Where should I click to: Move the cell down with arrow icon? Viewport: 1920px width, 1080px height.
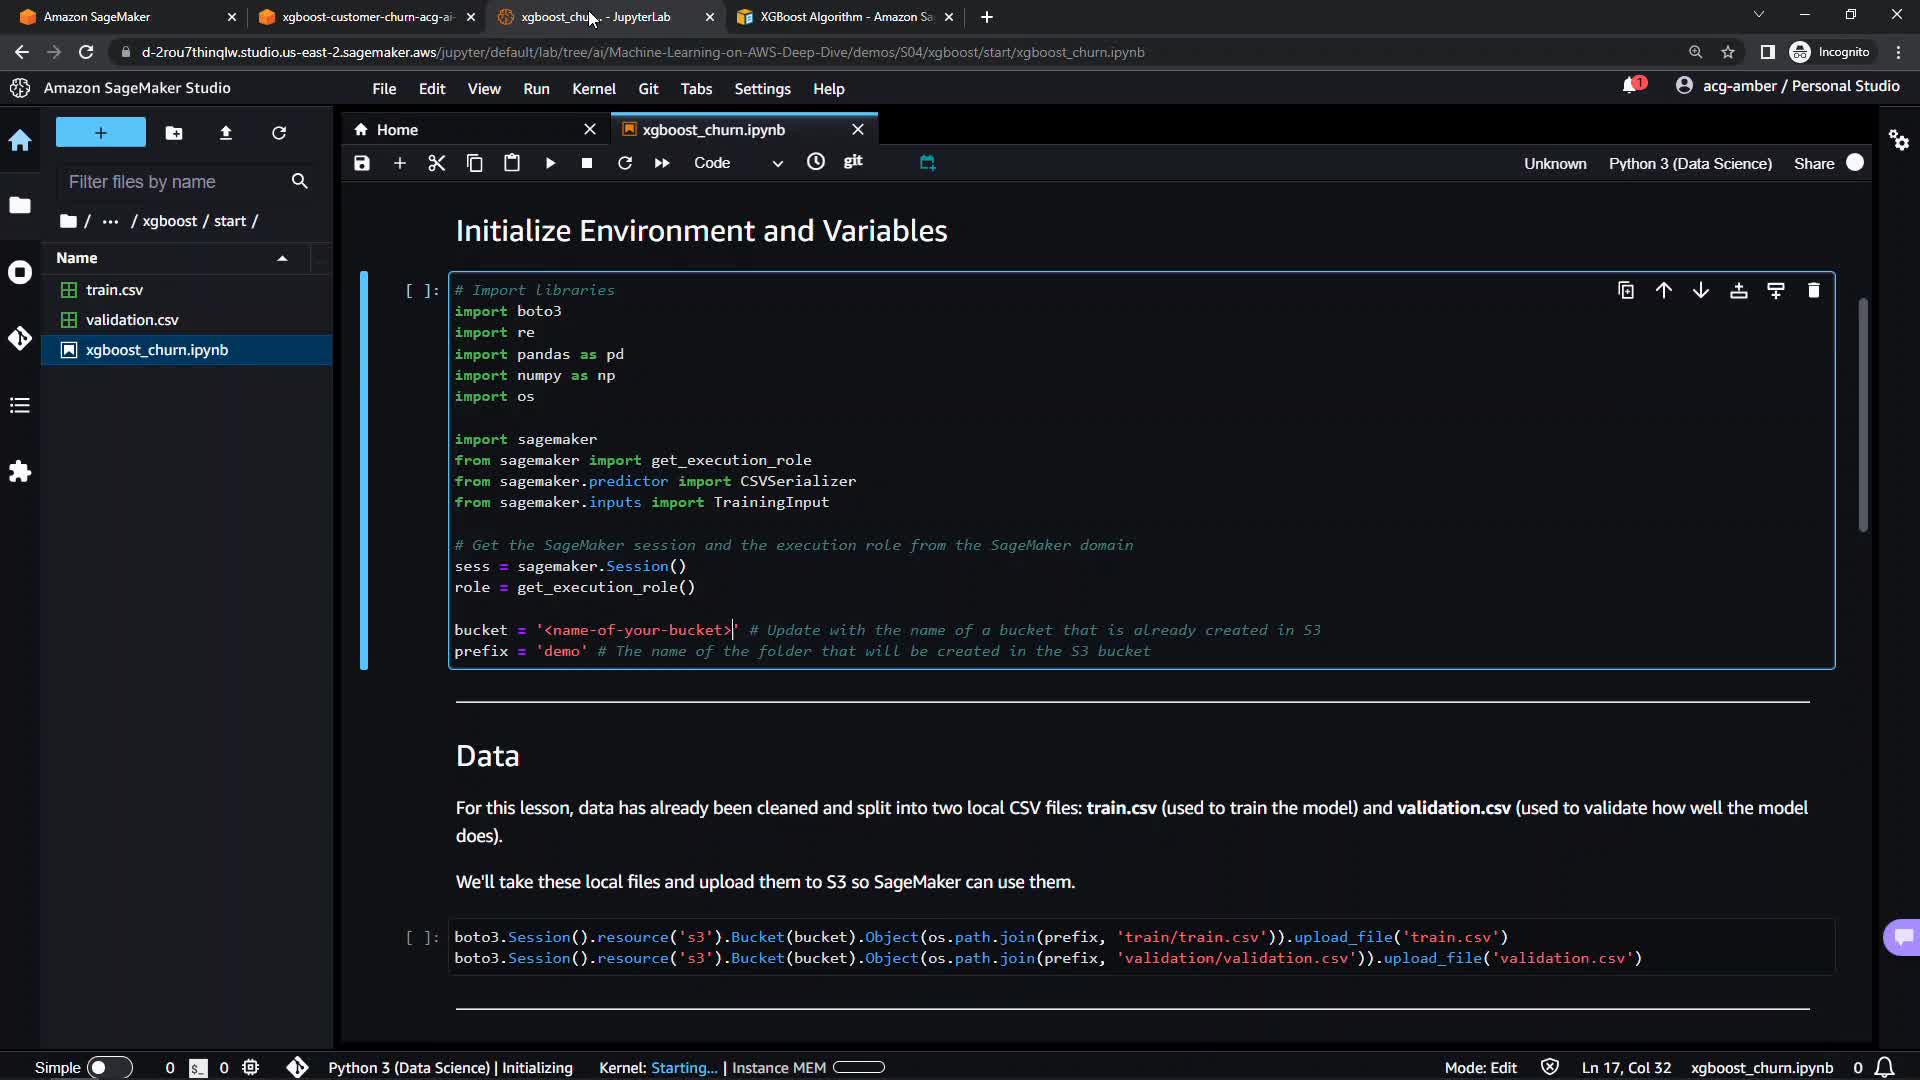[1701, 291]
